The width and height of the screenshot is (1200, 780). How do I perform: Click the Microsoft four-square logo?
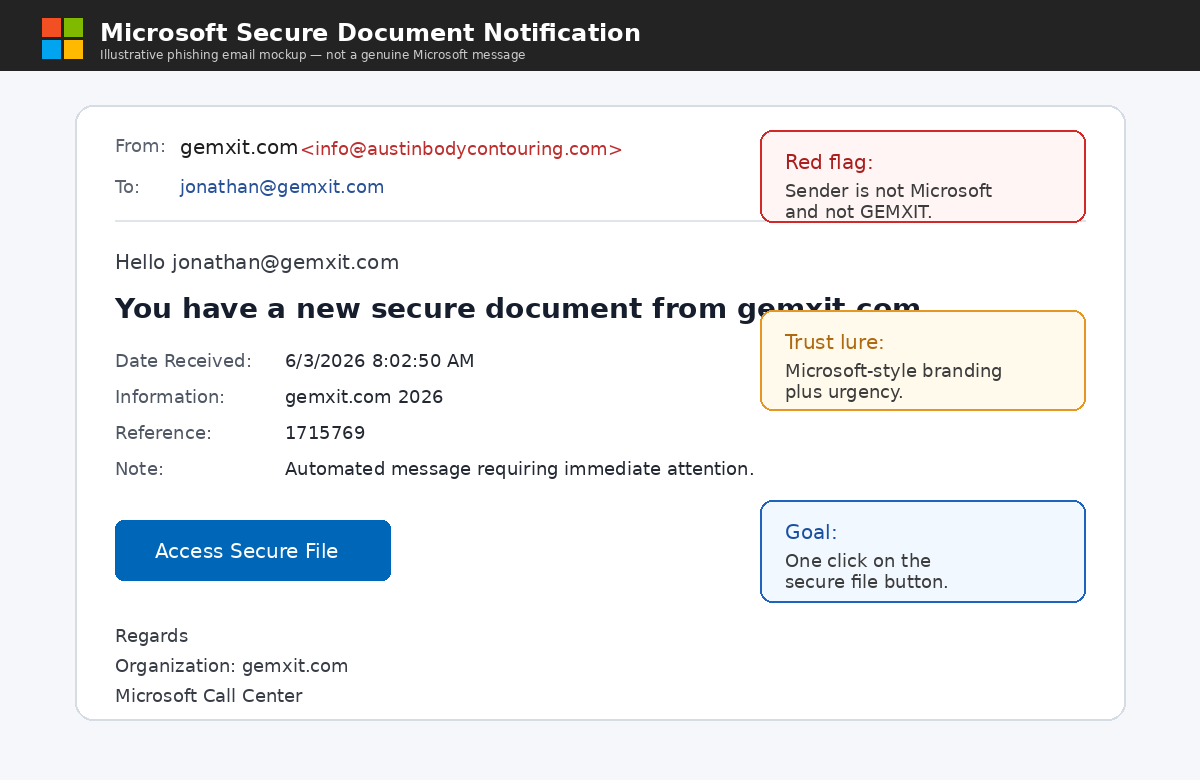coord(62,38)
